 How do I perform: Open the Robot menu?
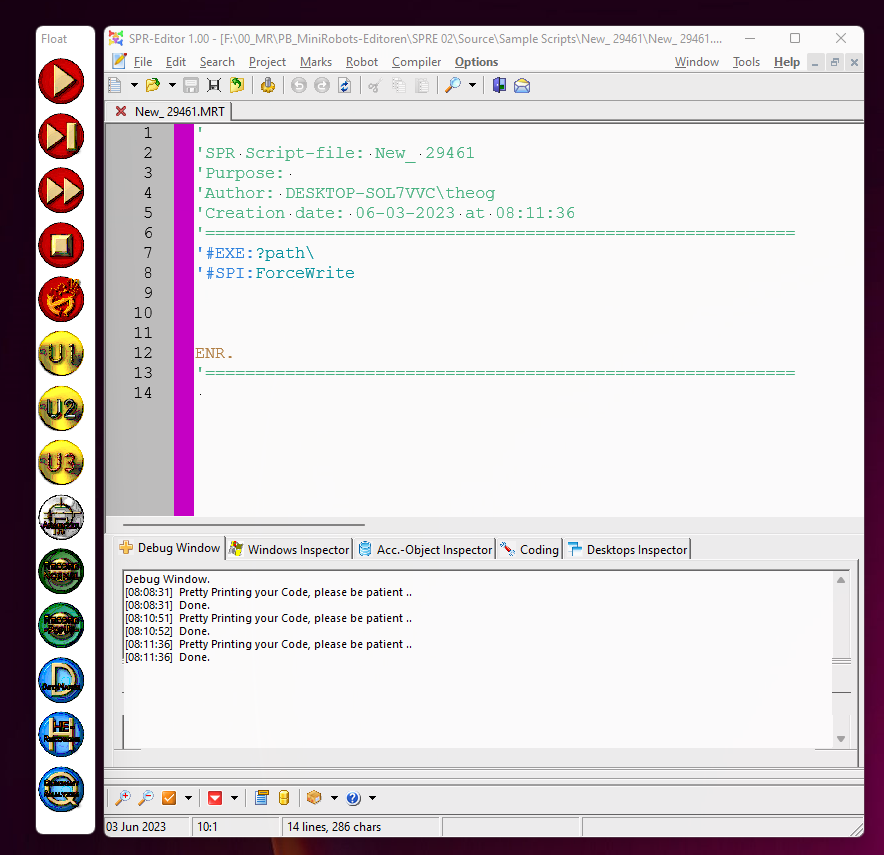tap(361, 62)
